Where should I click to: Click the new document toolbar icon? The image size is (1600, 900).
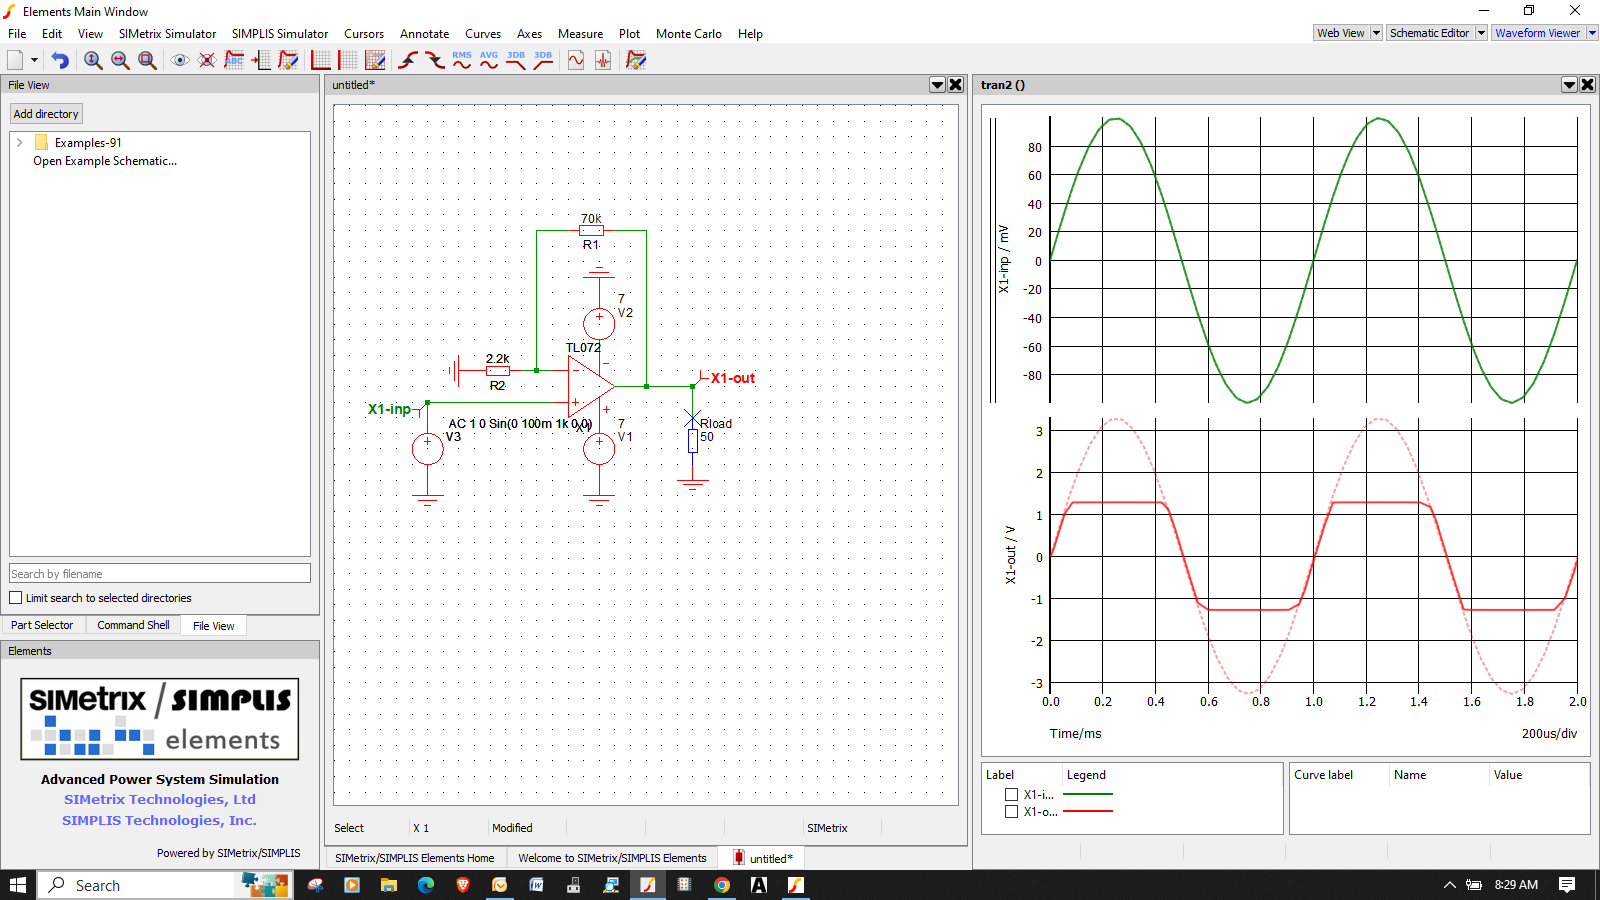pos(15,60)
